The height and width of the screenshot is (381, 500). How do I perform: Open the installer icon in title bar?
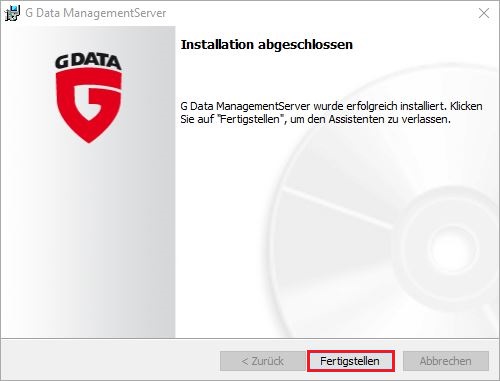tap(12, 13)
